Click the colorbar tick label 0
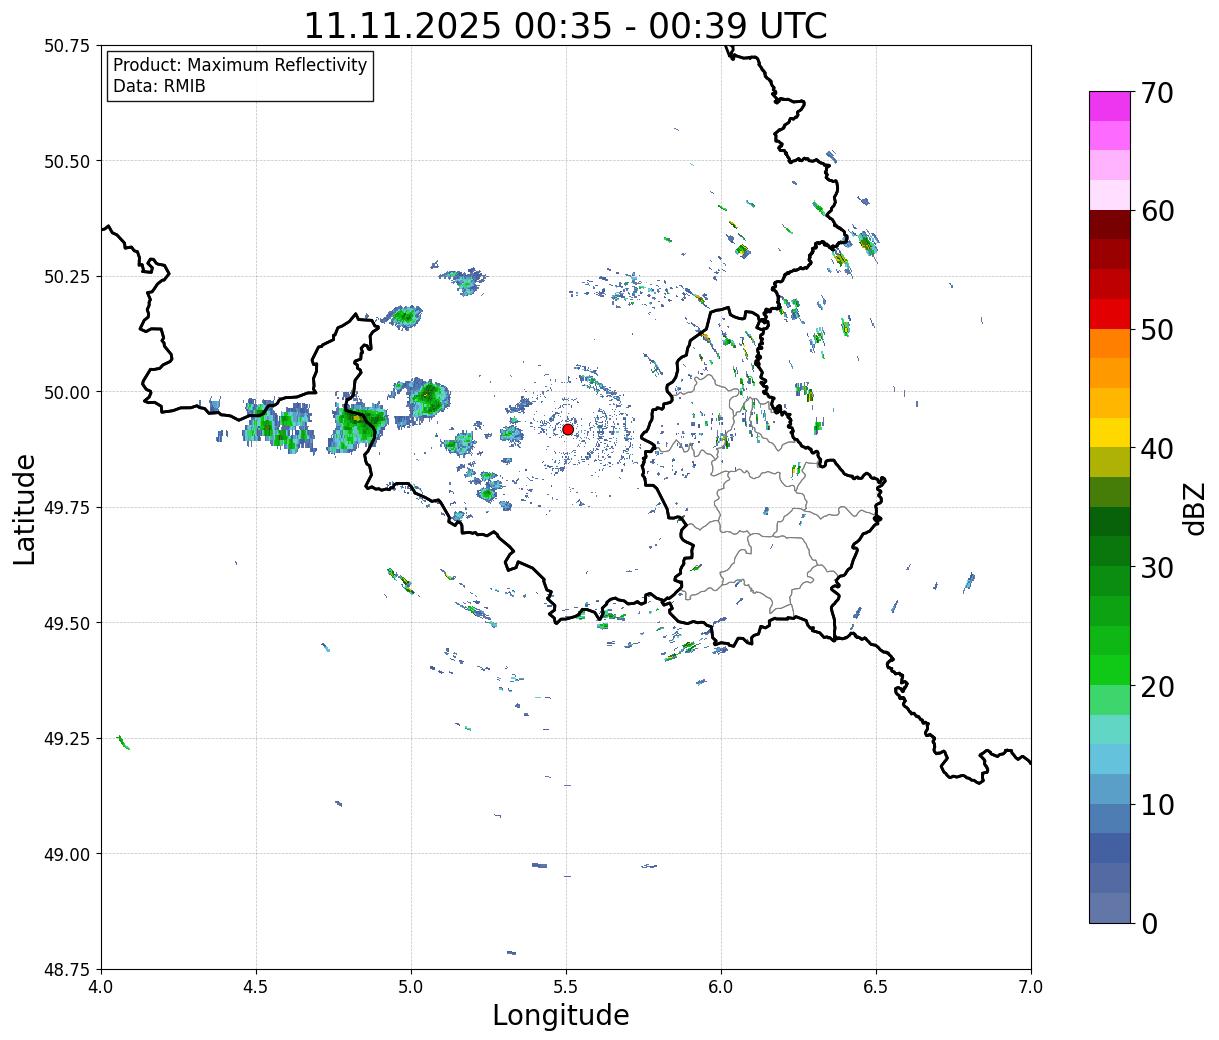 coord(1148,924)
